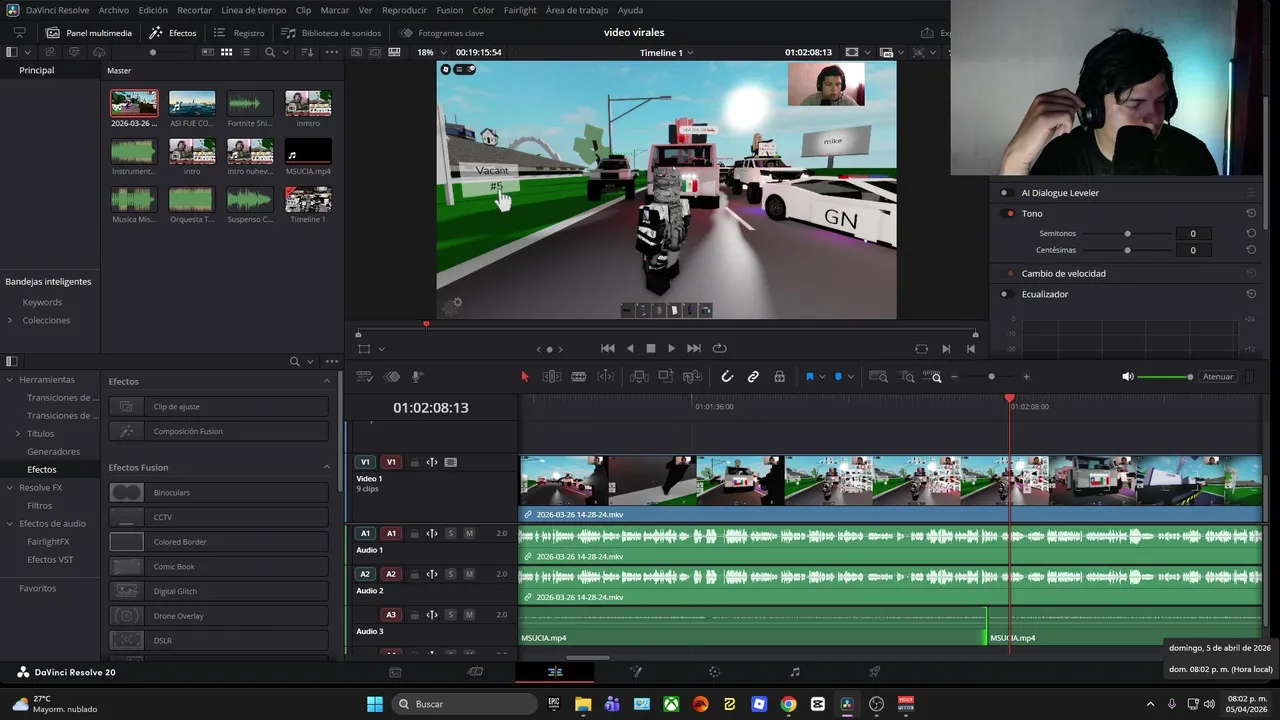Open the Edición menu
1280x720 pixels.
(x=153, y=10)
